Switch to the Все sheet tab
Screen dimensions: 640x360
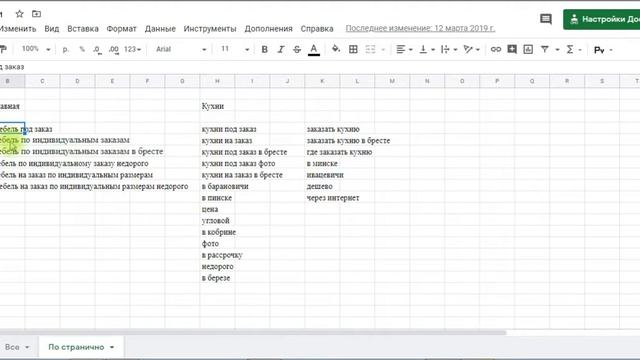click(x=12, y=347)
